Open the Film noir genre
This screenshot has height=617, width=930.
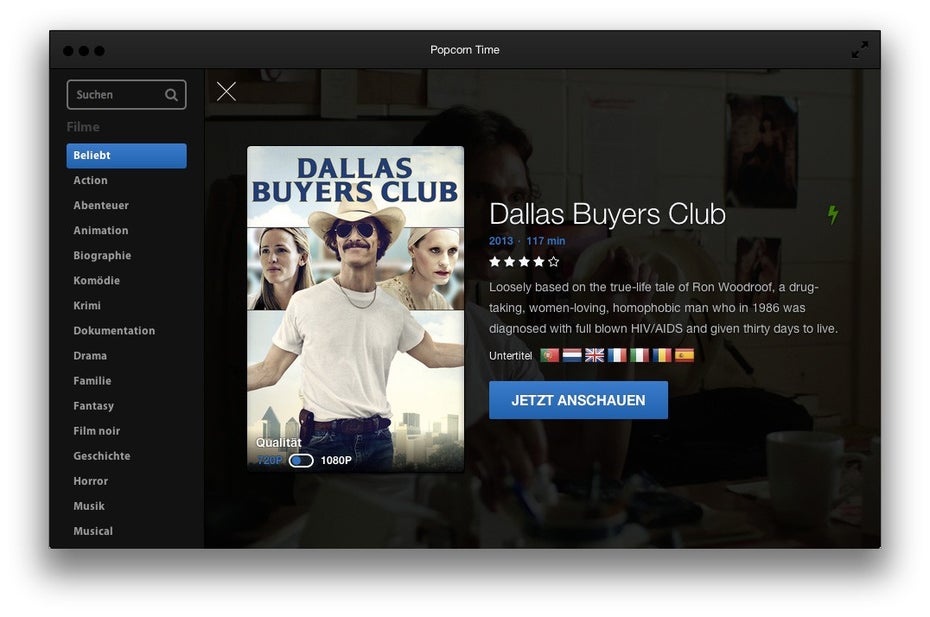click(97, 431)
